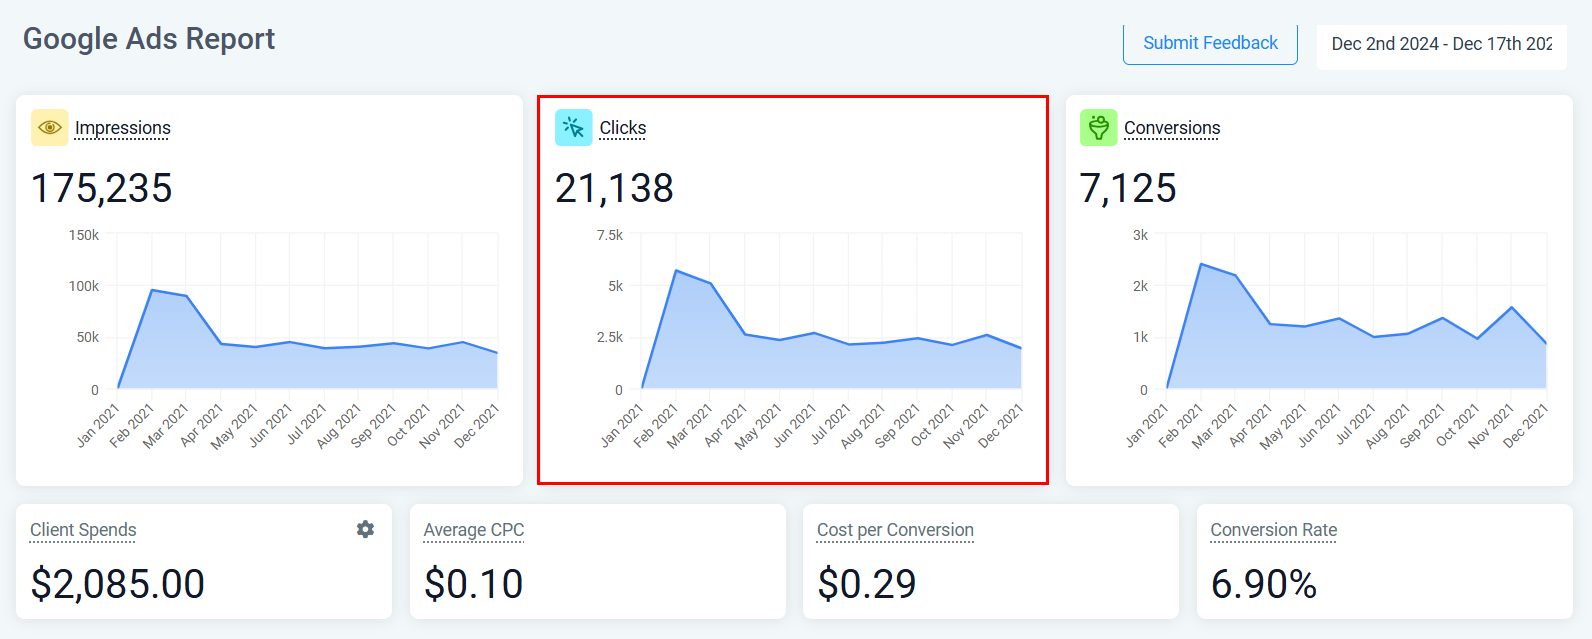Click the Average CPC label
Screen dimensions: 1592x639
(474, 530)
